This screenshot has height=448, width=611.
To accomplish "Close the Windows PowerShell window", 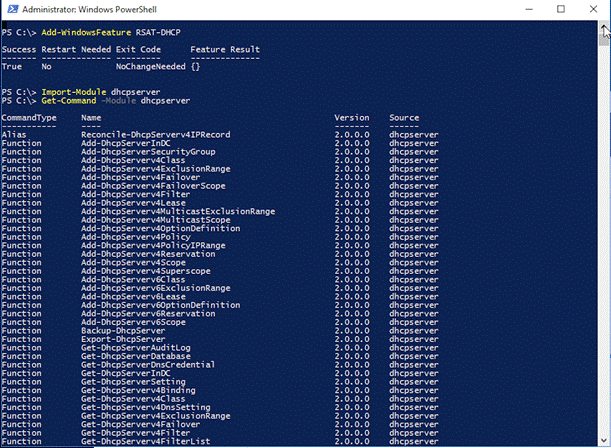I will click(593, 9).
